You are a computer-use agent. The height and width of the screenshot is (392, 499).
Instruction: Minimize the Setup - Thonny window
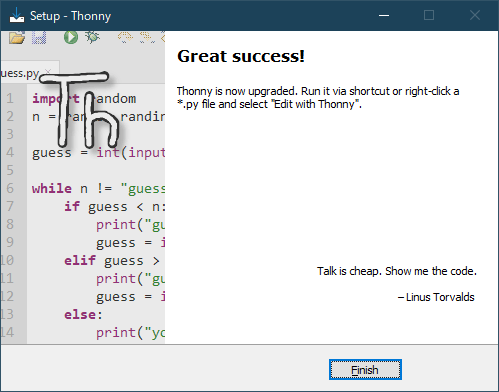[x=384, y=15]
